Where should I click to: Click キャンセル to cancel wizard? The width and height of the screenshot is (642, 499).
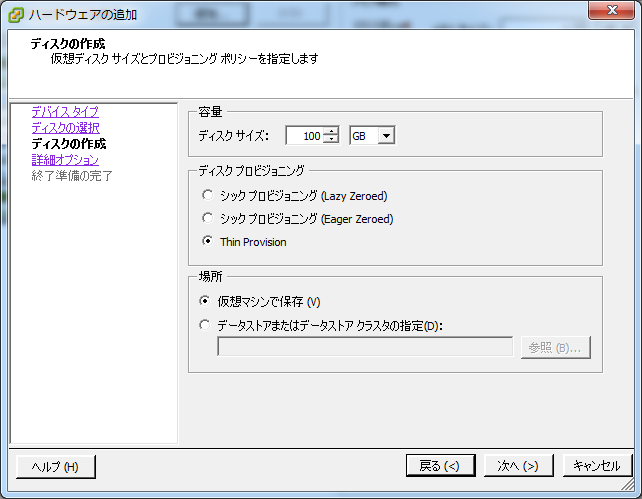click(598, 466)
